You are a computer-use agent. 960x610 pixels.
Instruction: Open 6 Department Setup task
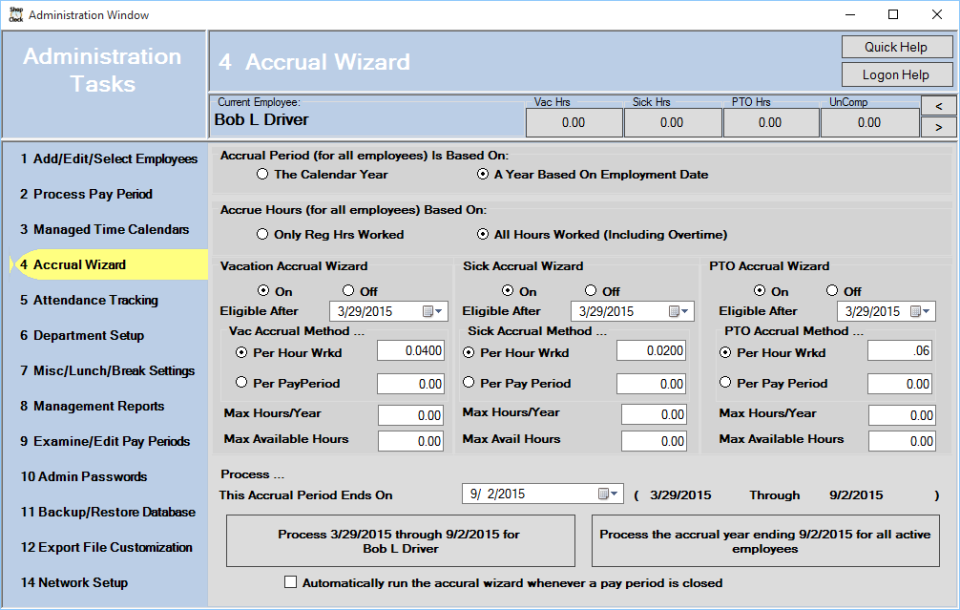tap(82, 336)
